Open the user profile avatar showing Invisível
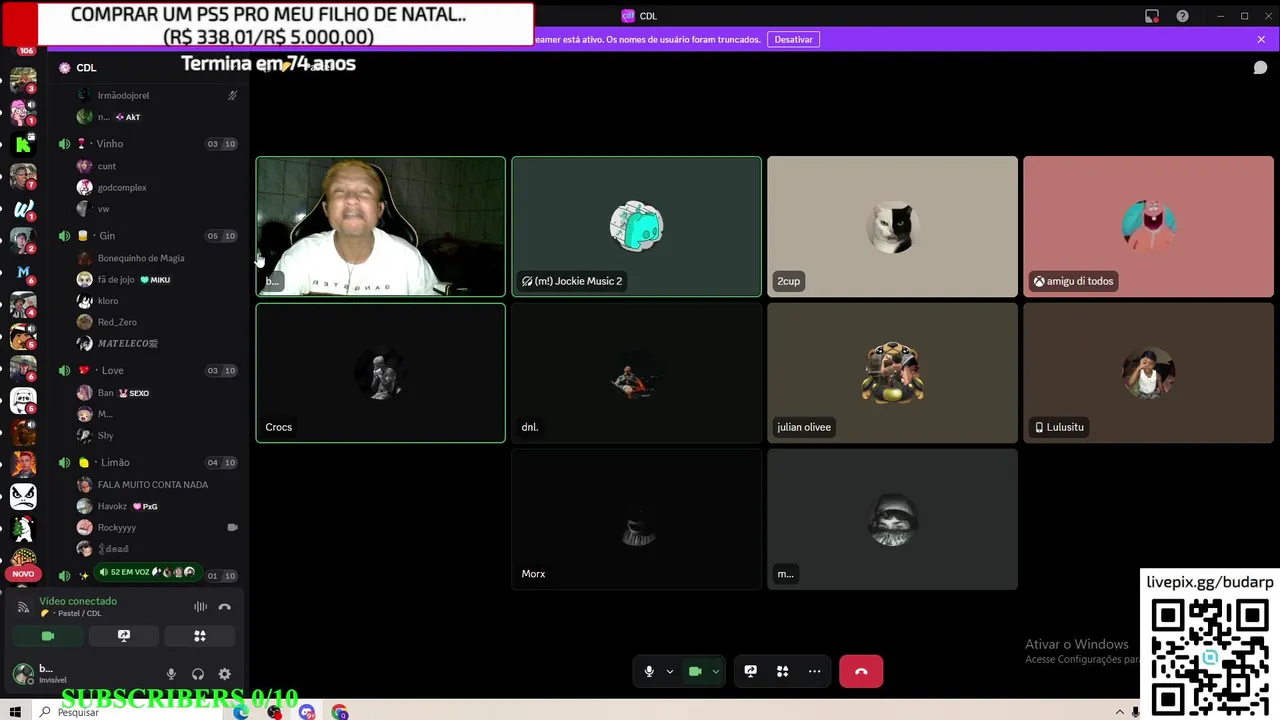Viewport: 1280px width, 720px height. pyautogui.click(x=23, y=674)
